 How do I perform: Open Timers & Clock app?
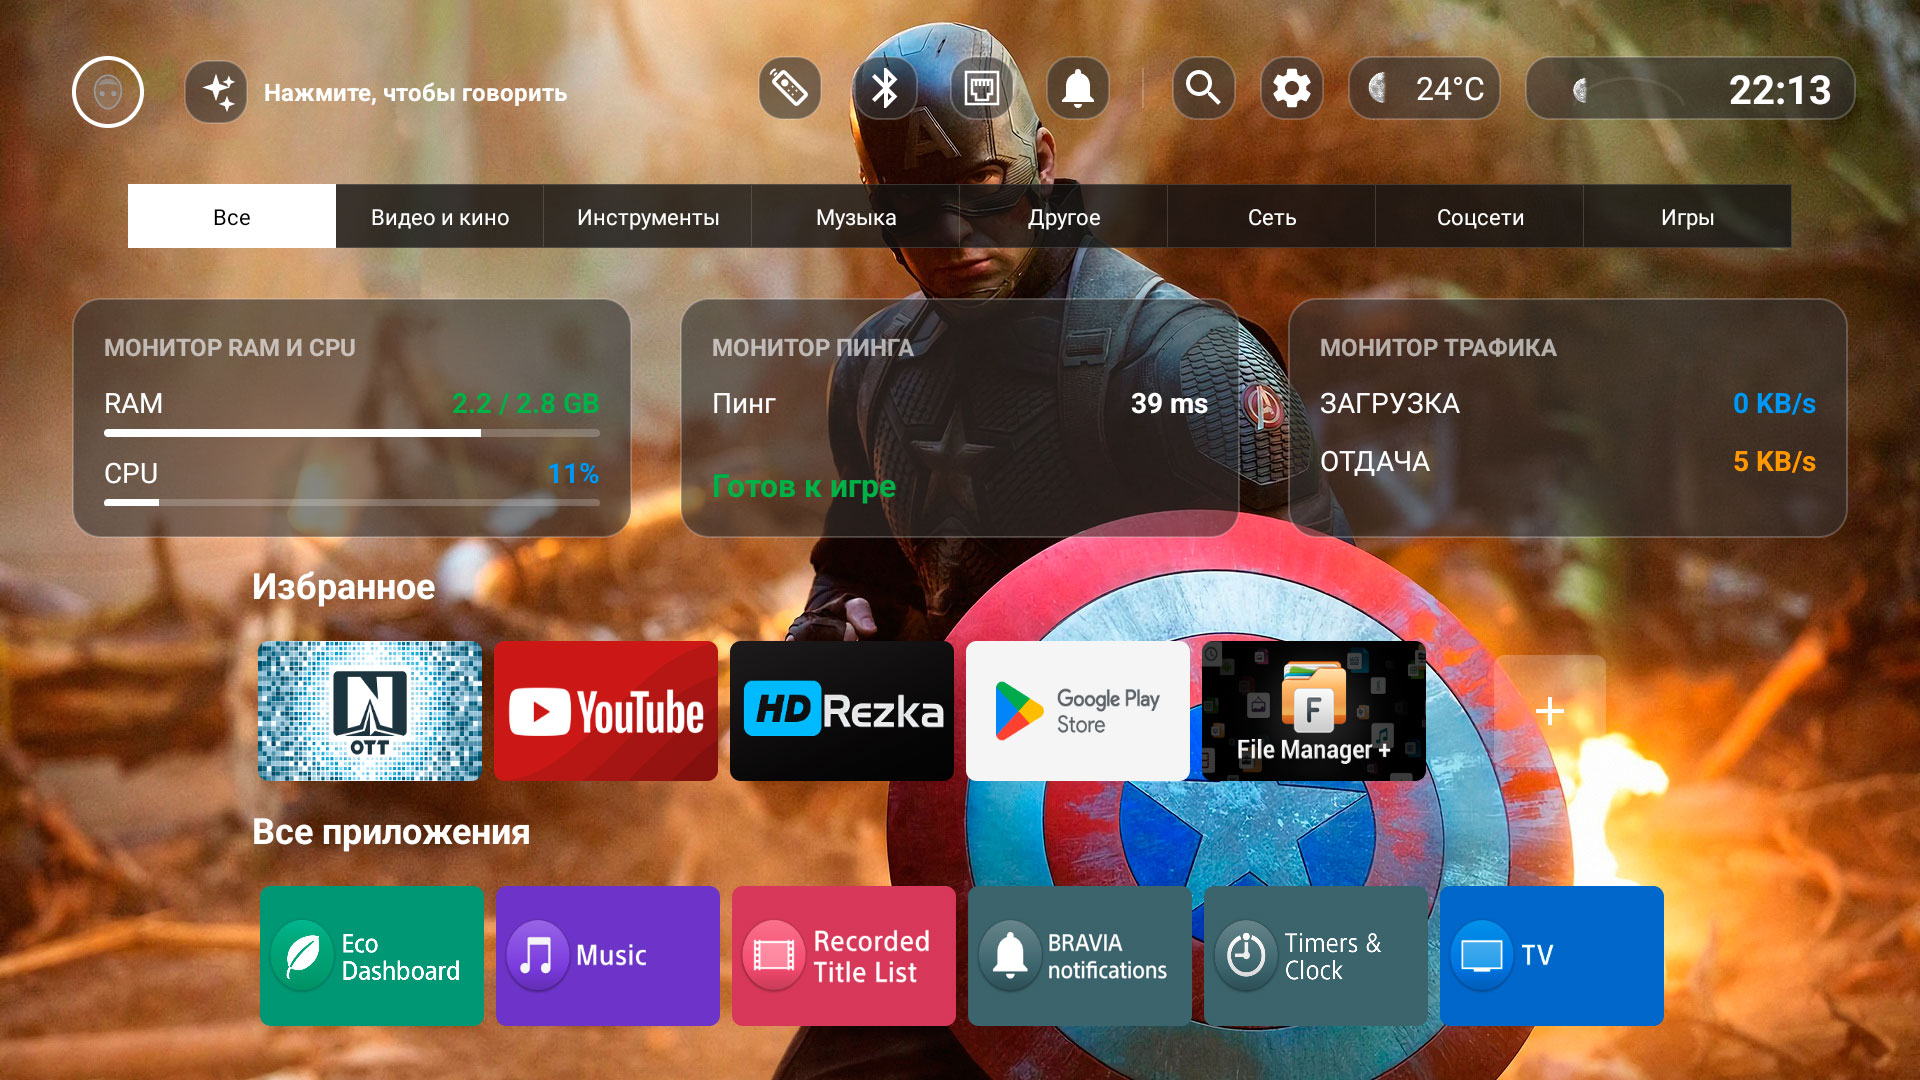point(1316,956)
